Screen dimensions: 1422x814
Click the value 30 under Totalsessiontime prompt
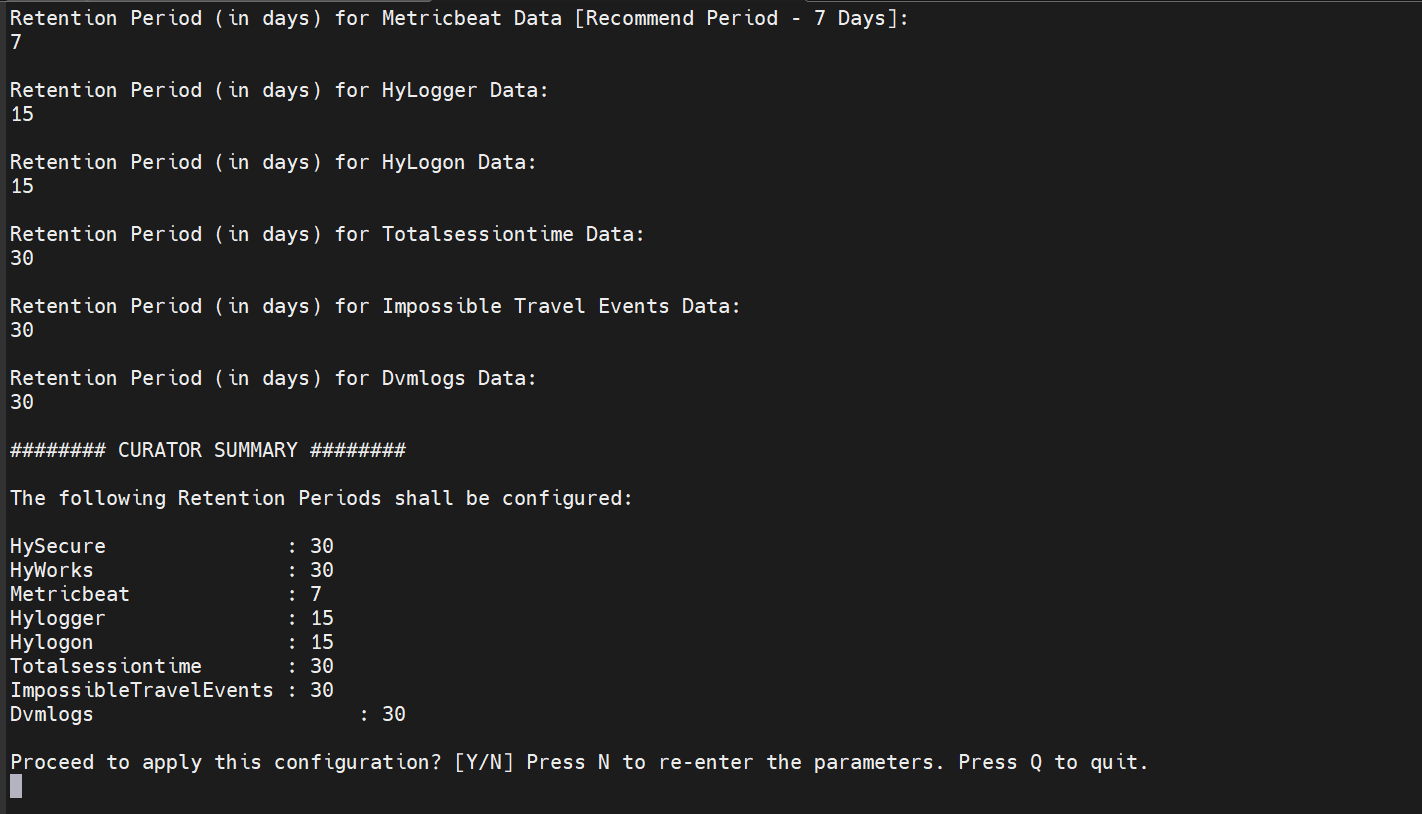(x=22, y=258)
